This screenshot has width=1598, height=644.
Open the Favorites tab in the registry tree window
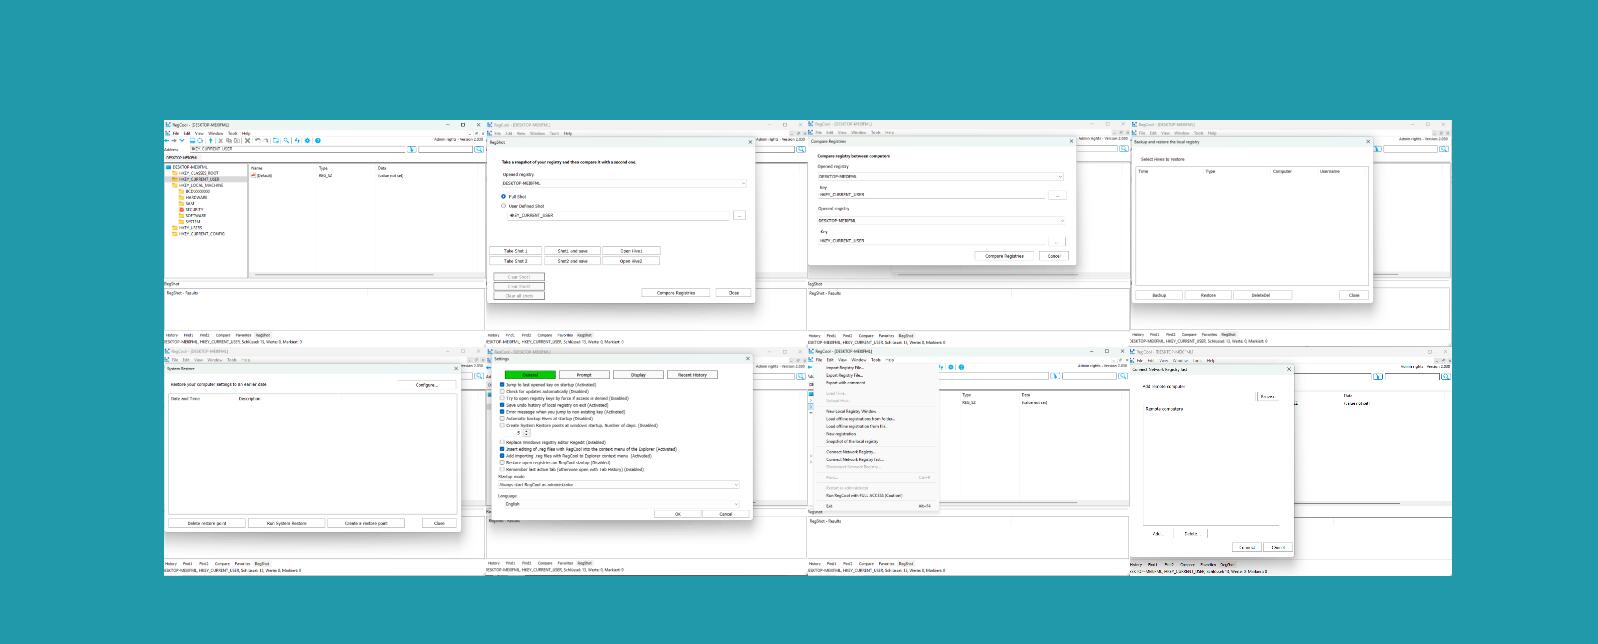click(243, 335)
